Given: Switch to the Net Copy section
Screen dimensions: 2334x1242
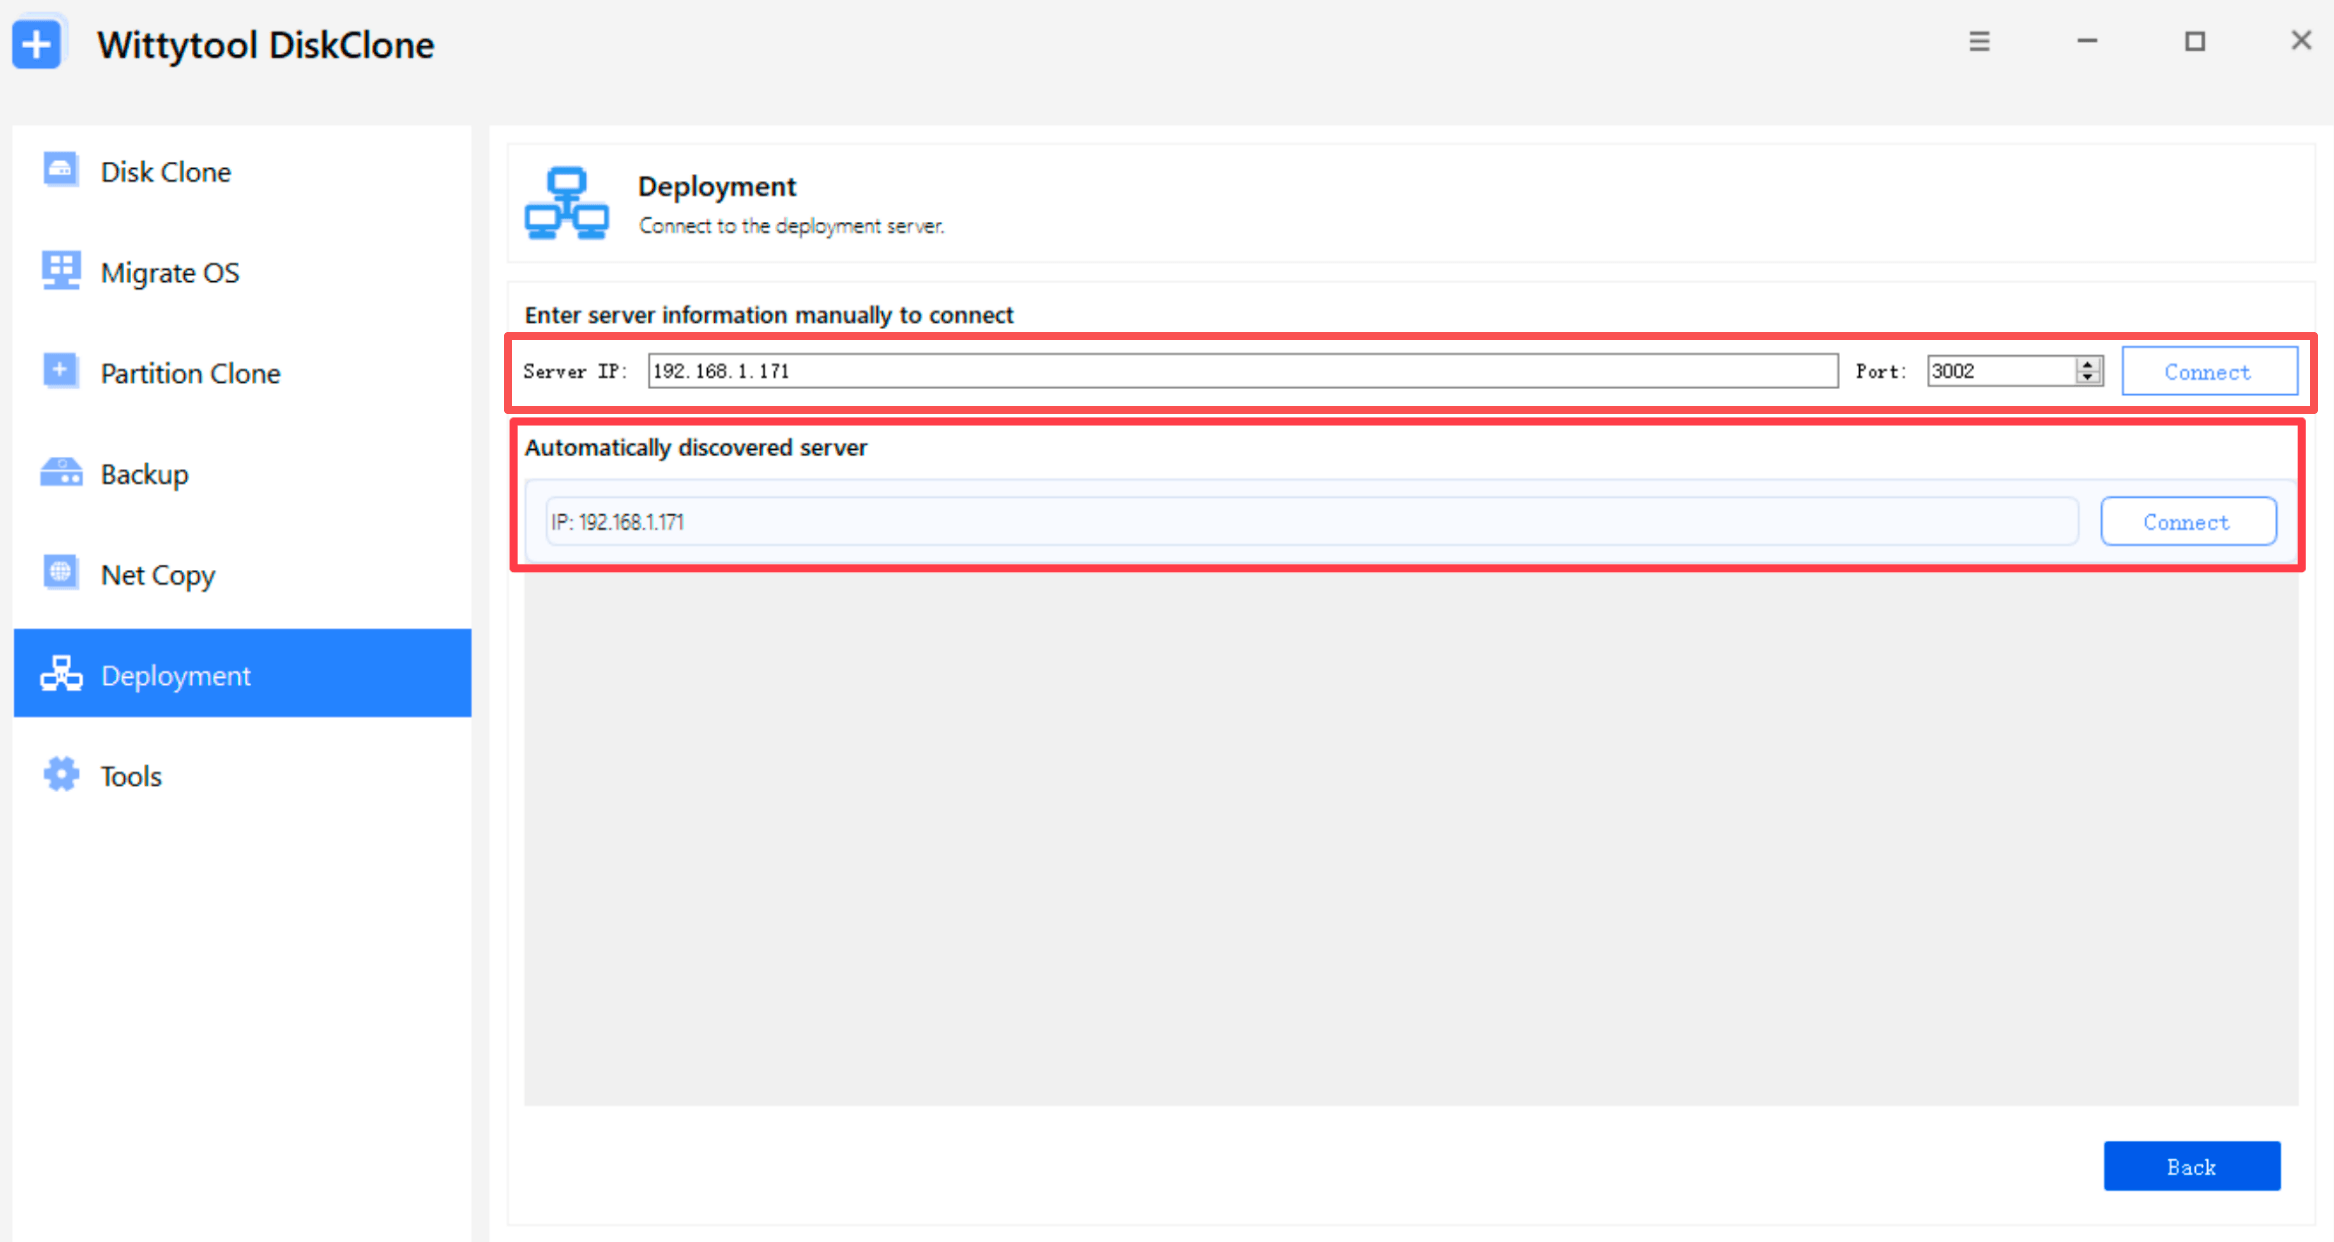Looking at the screenshot, I should 158,575.
